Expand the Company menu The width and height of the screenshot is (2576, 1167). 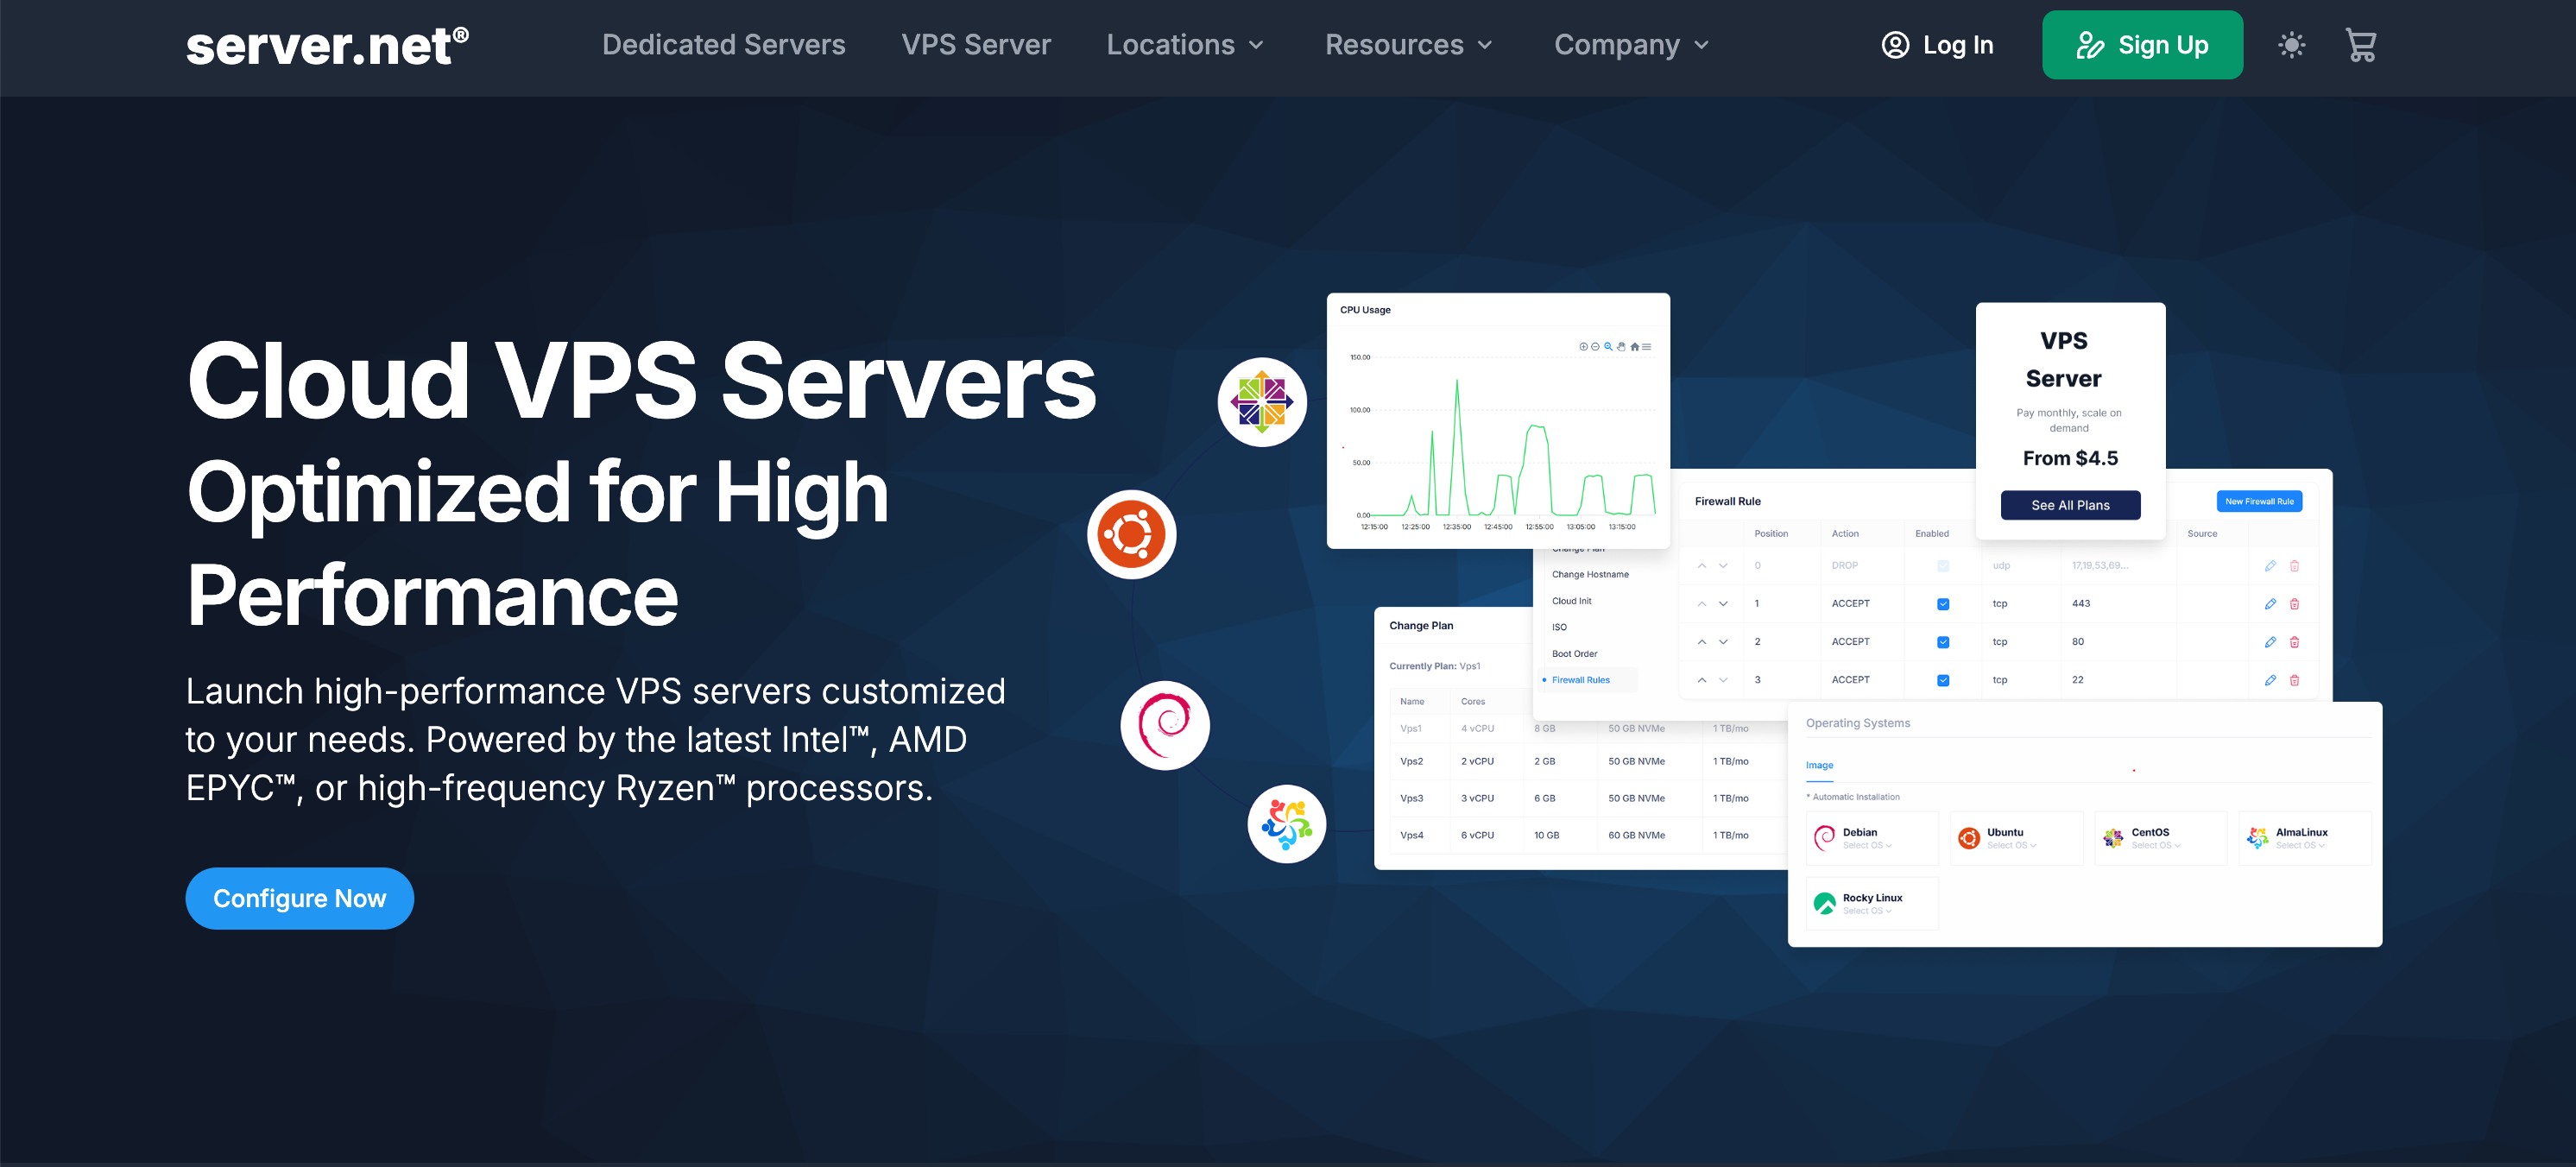[x=1631, y=45]
